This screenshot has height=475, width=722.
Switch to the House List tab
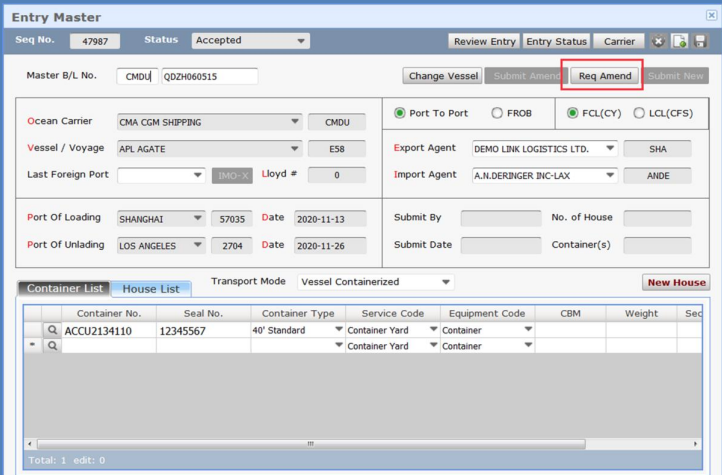point(150,289)
